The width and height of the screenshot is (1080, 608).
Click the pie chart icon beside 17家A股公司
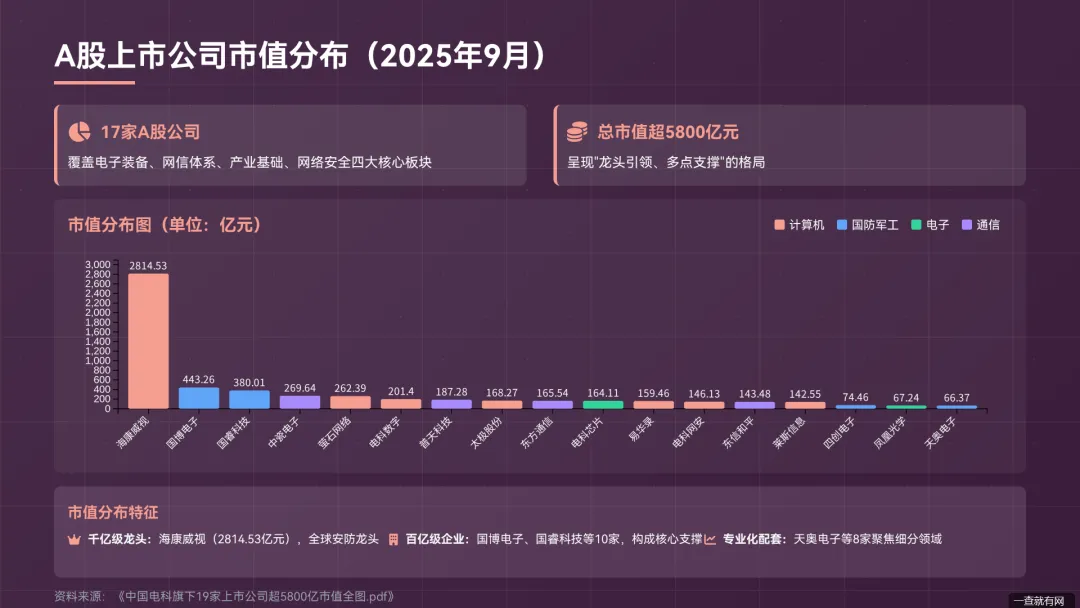click(x=79, y=132)
